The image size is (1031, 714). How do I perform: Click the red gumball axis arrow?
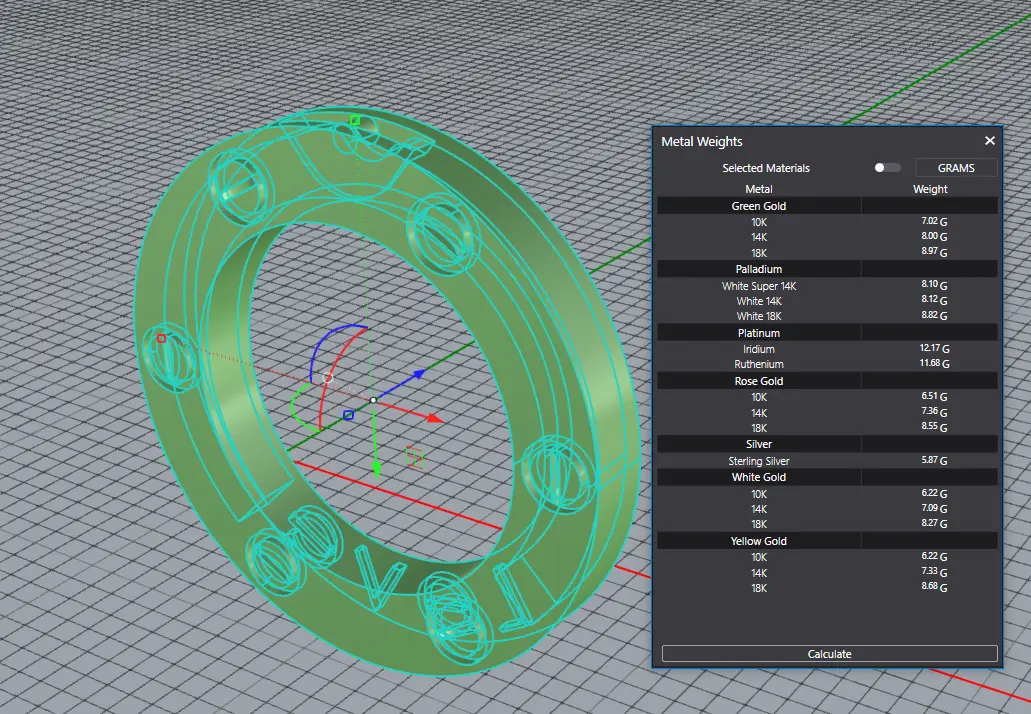click(434, 419)
